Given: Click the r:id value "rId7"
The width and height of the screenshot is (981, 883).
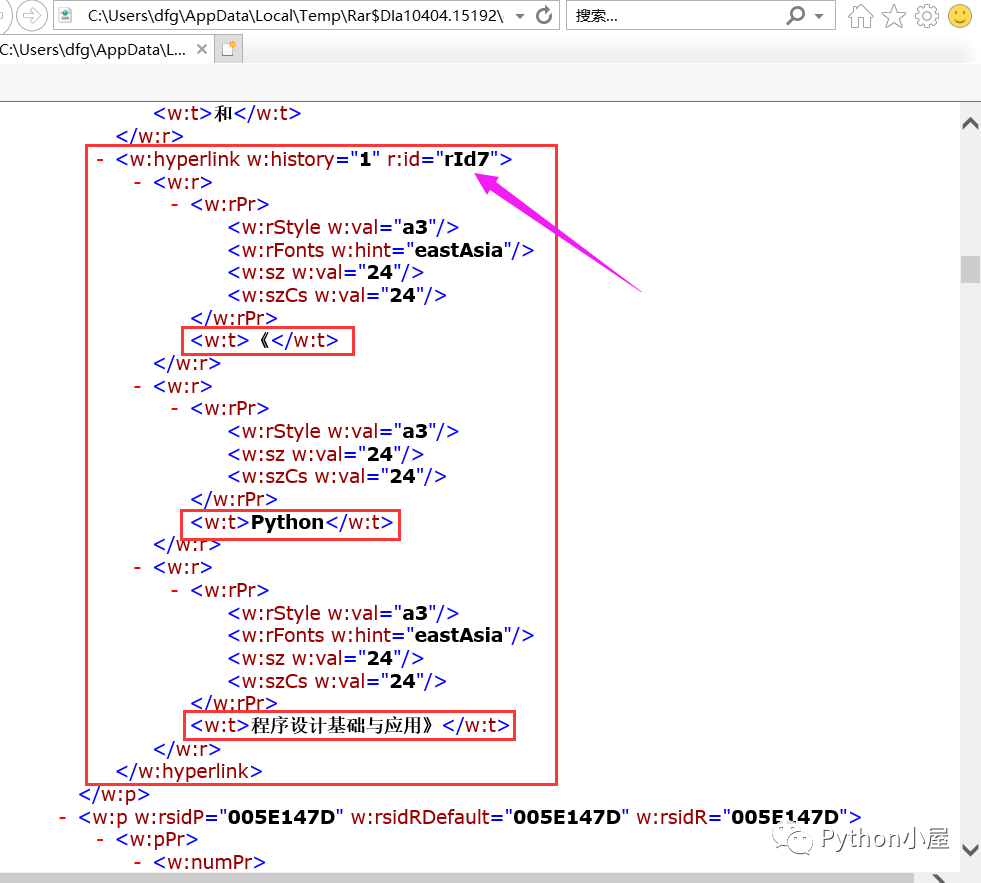Looking at the screenshot, I should click(x=467, y=160).
